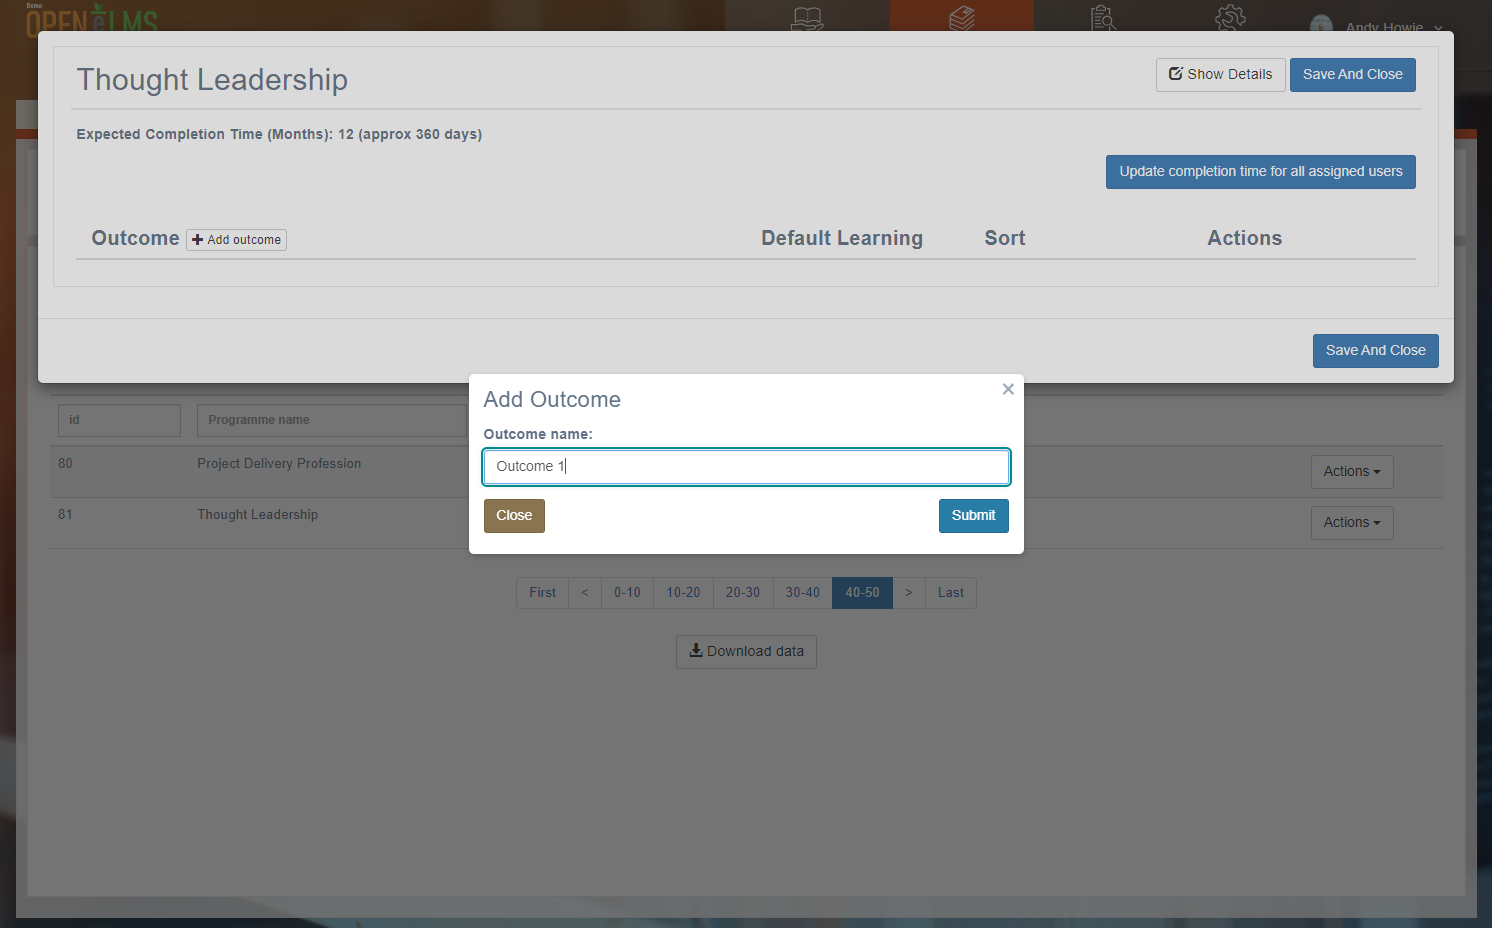Click bottom Save And Close button
Image resolution: width=1492 pixels, height=928 pixels.
pos(1375,351)
